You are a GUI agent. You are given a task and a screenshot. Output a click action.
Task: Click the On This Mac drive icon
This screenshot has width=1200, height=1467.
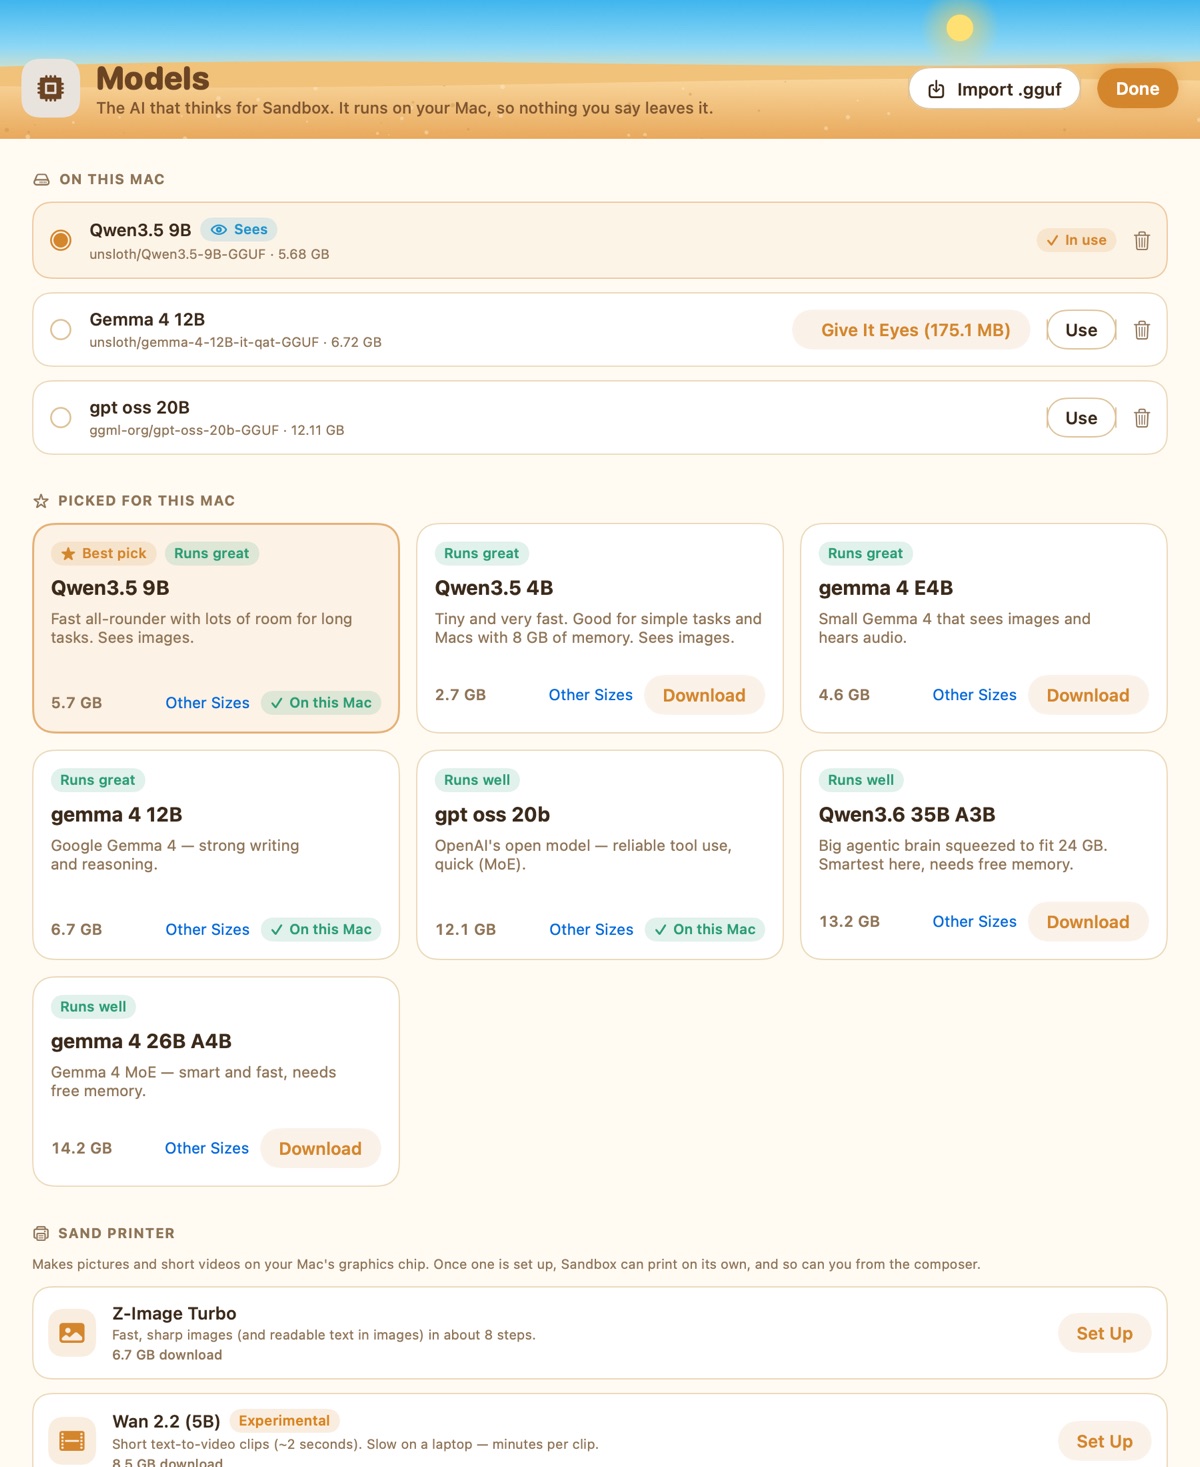coord(41,180)
